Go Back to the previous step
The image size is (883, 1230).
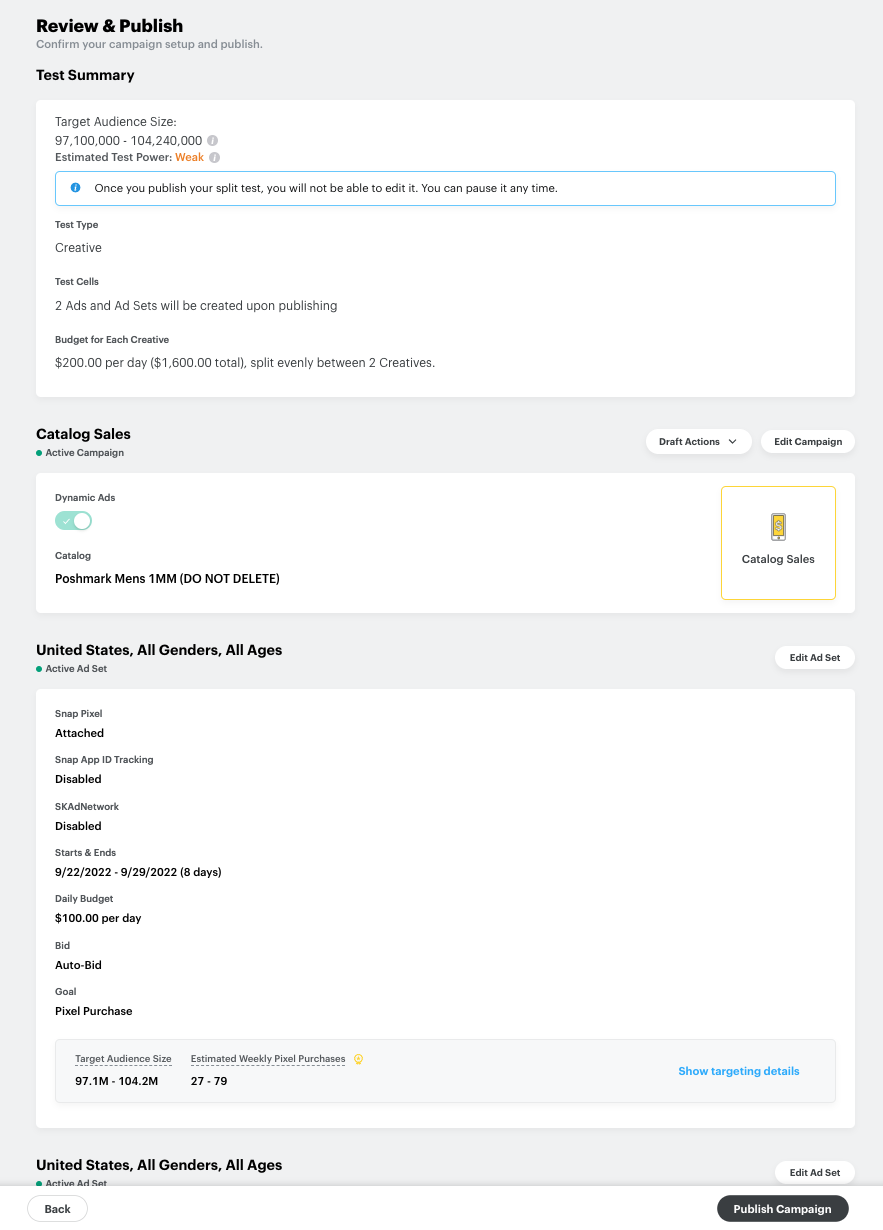pyautogui.click(x=57, y=1209)
